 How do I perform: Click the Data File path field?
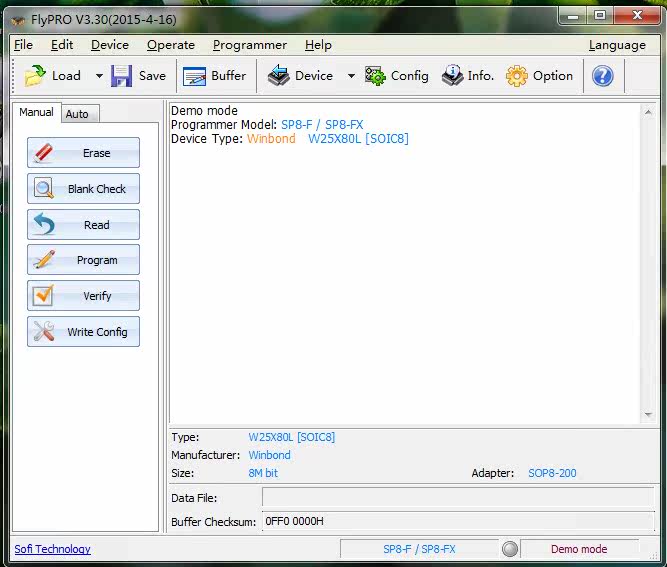(x=457, y=497)
